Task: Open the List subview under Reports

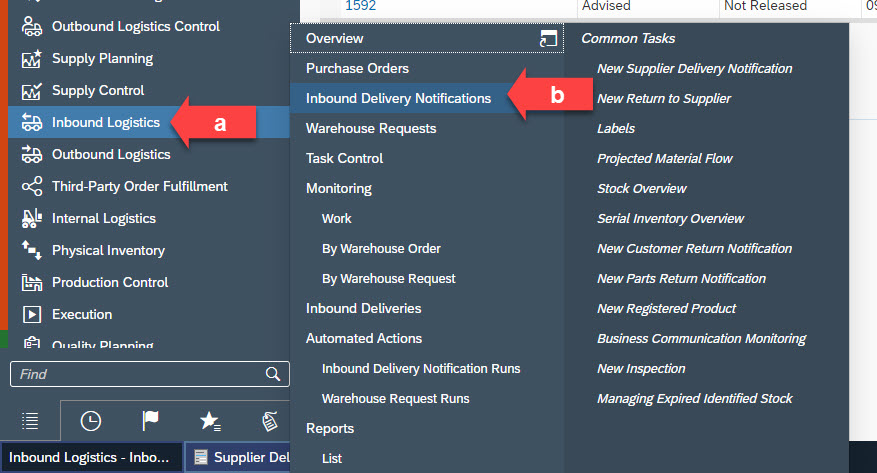Action: click(332, 458)
